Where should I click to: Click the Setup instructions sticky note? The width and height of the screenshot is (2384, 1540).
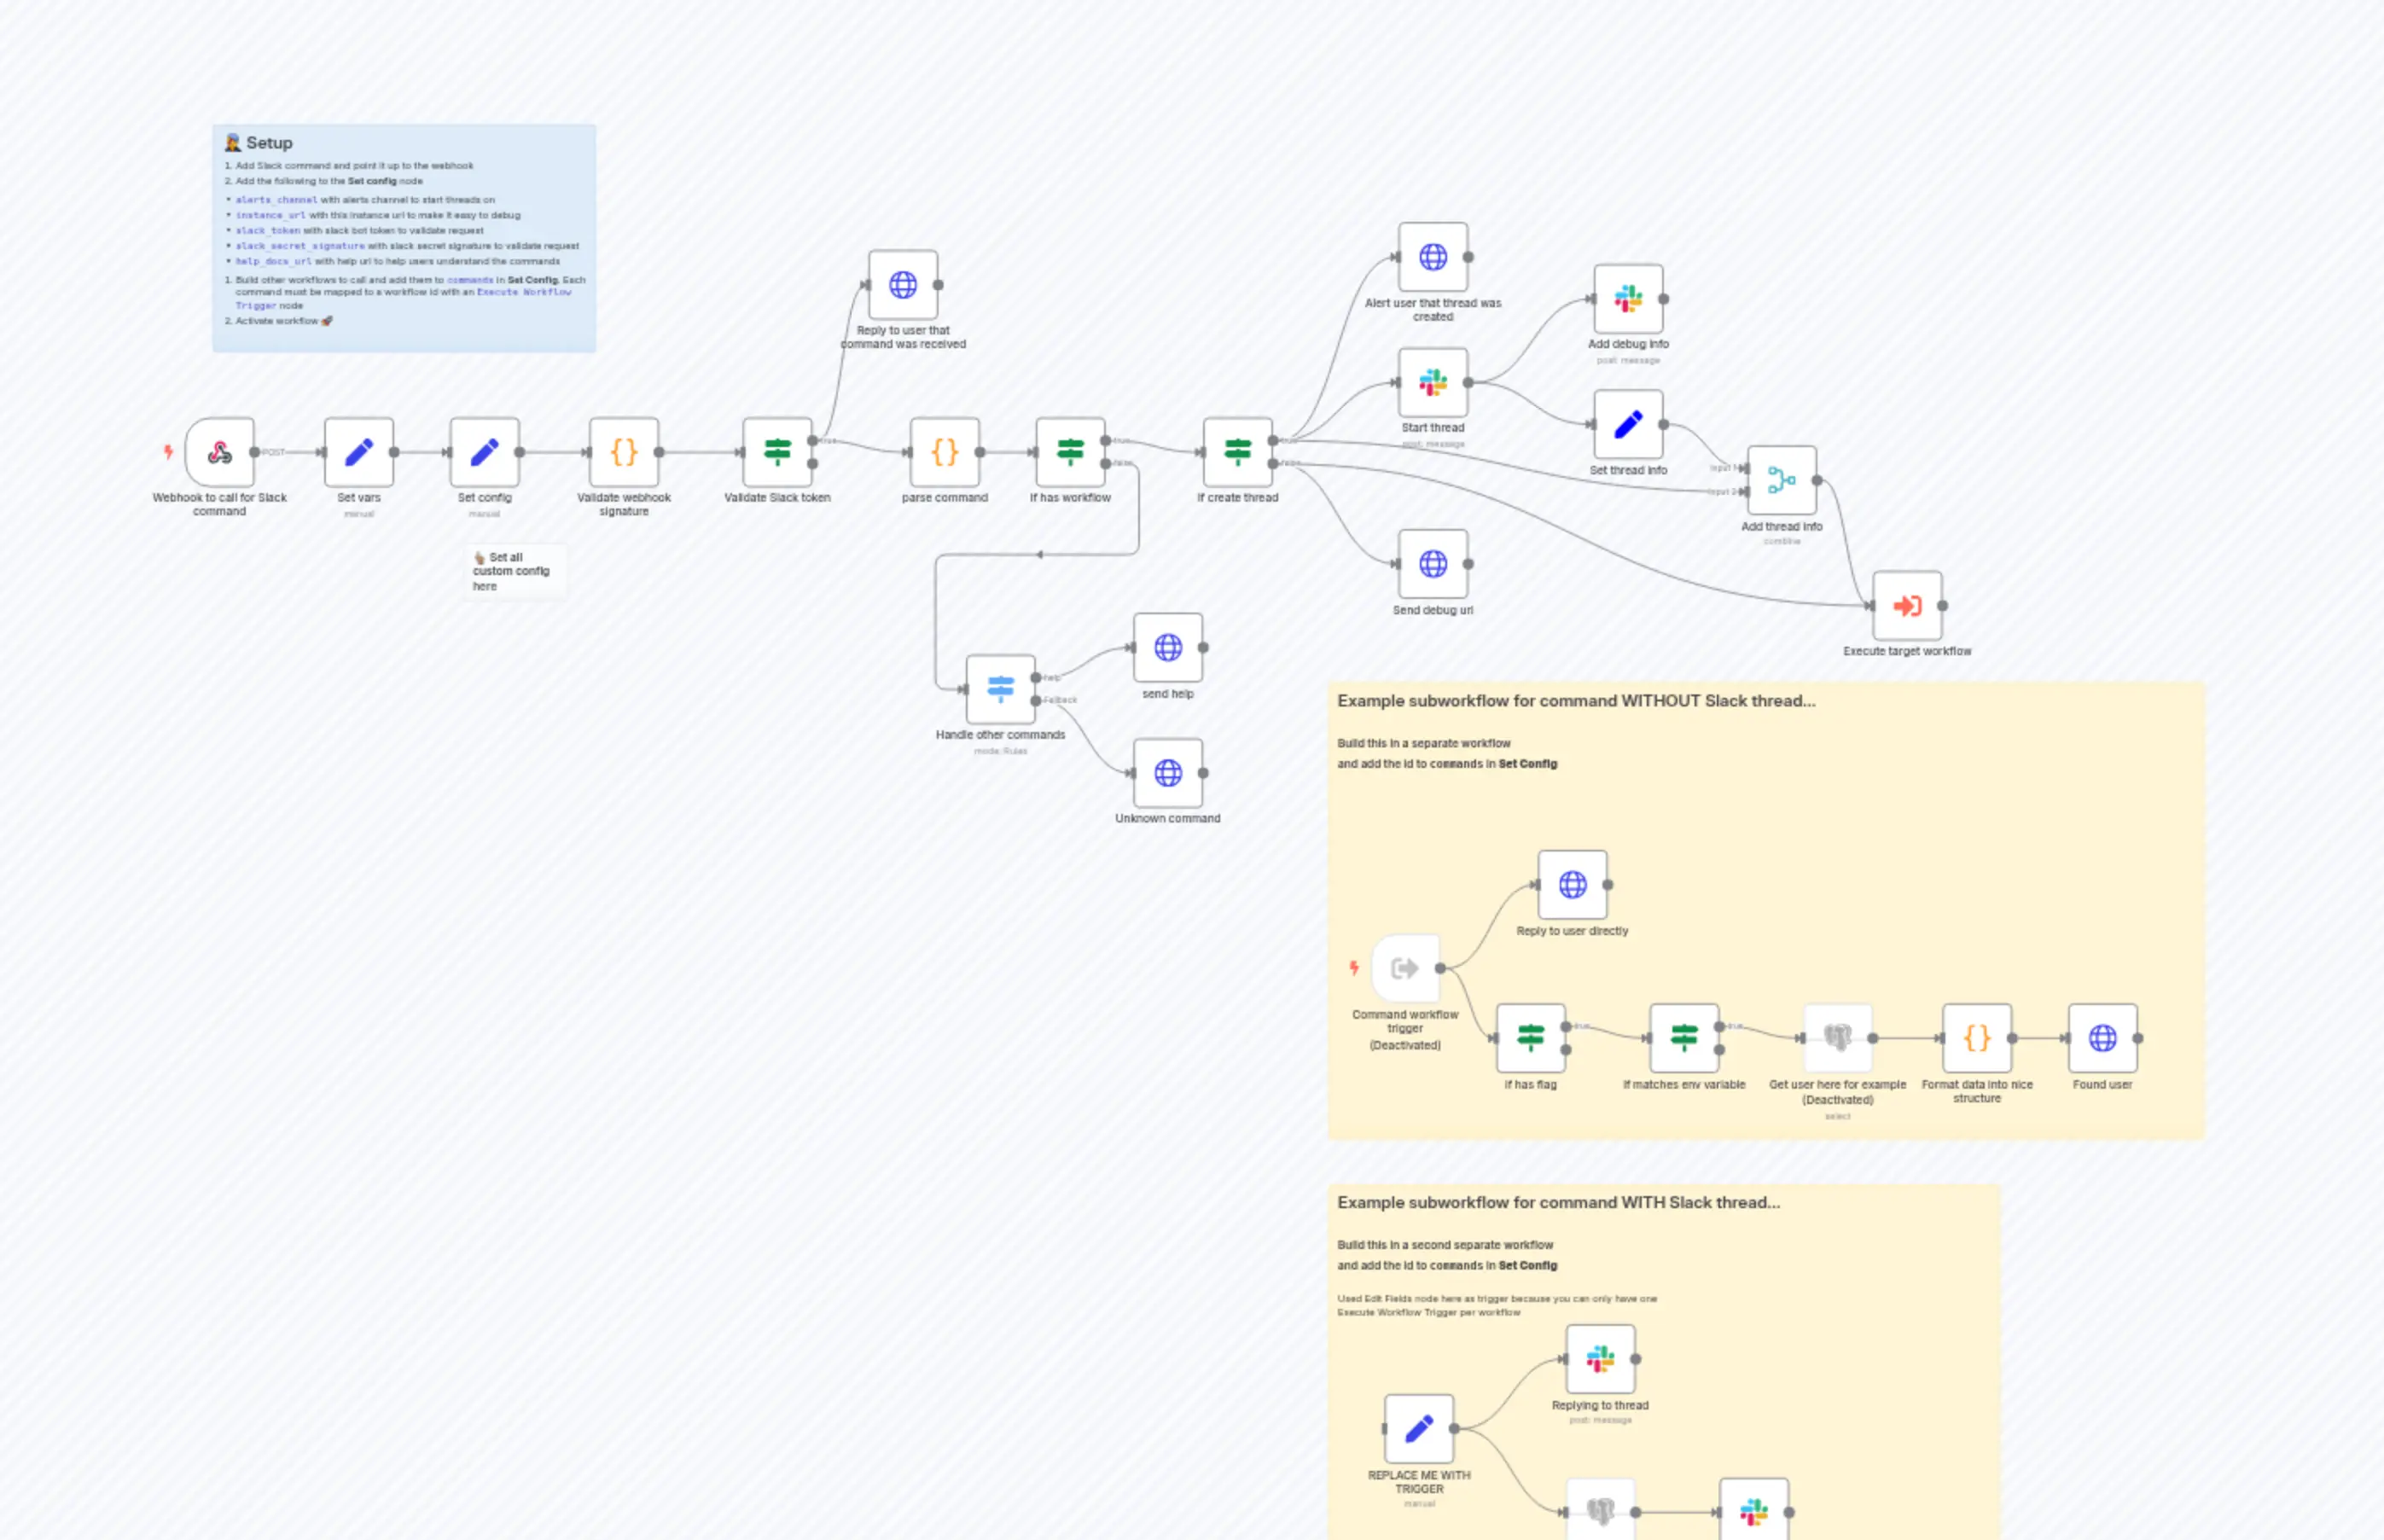(402, 236)
